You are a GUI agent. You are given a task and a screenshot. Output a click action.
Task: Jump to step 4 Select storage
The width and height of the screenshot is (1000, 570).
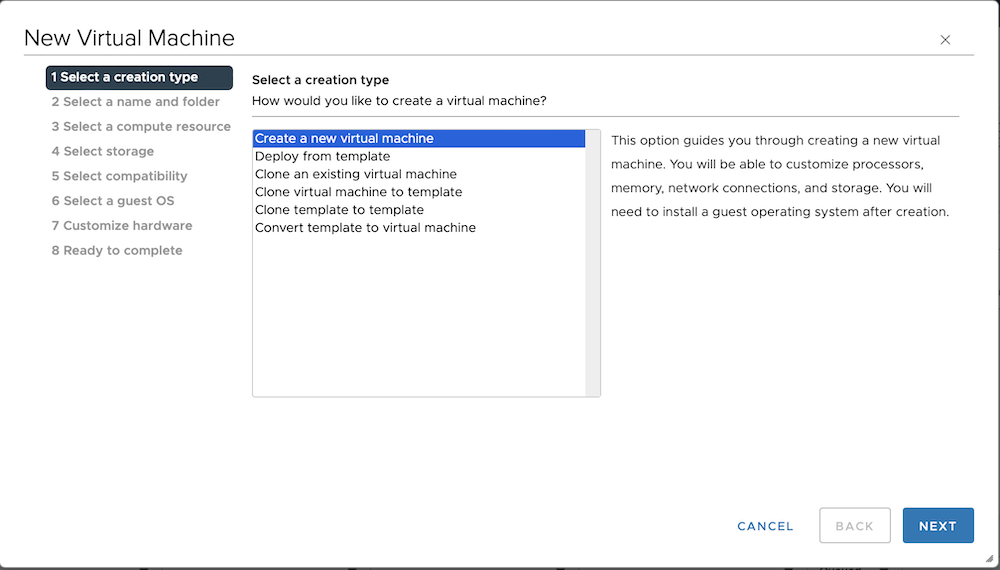coord(103,152)
